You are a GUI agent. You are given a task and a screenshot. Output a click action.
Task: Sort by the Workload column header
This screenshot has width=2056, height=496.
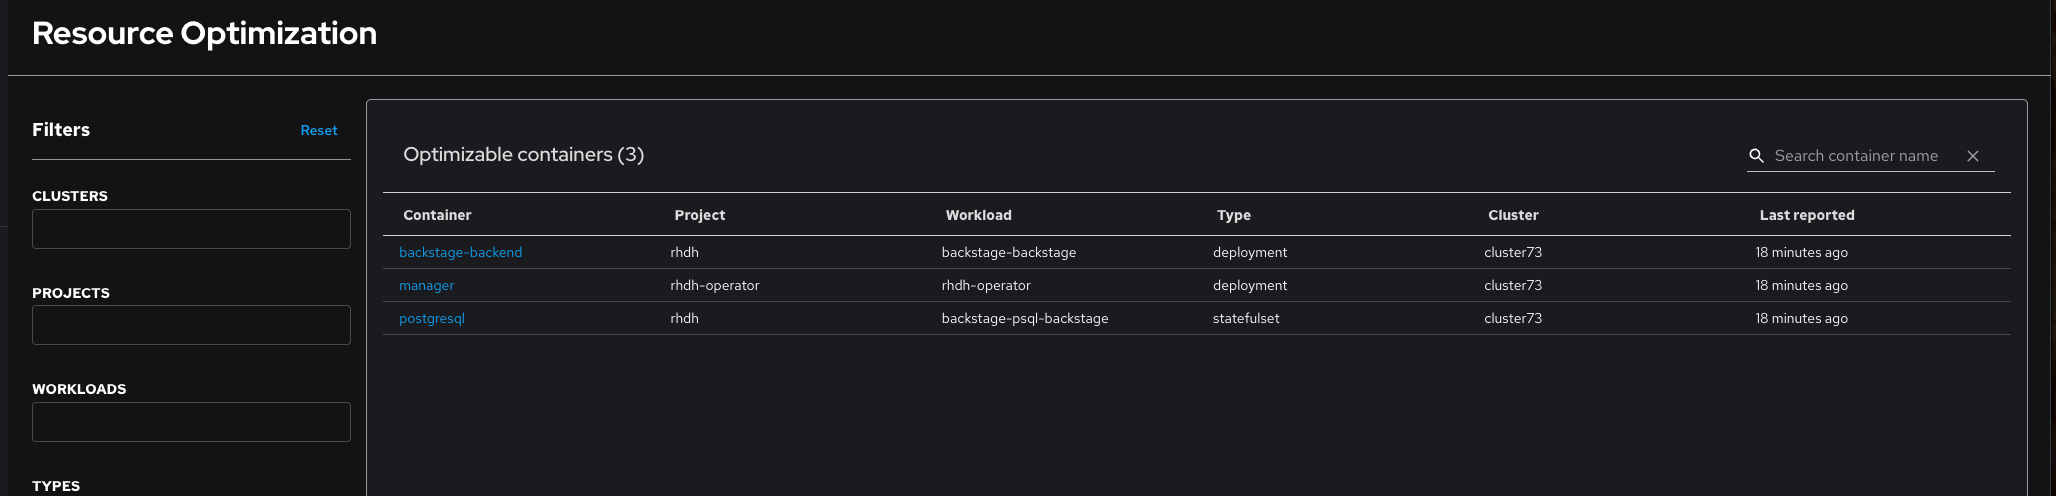(x=978, y=215)
